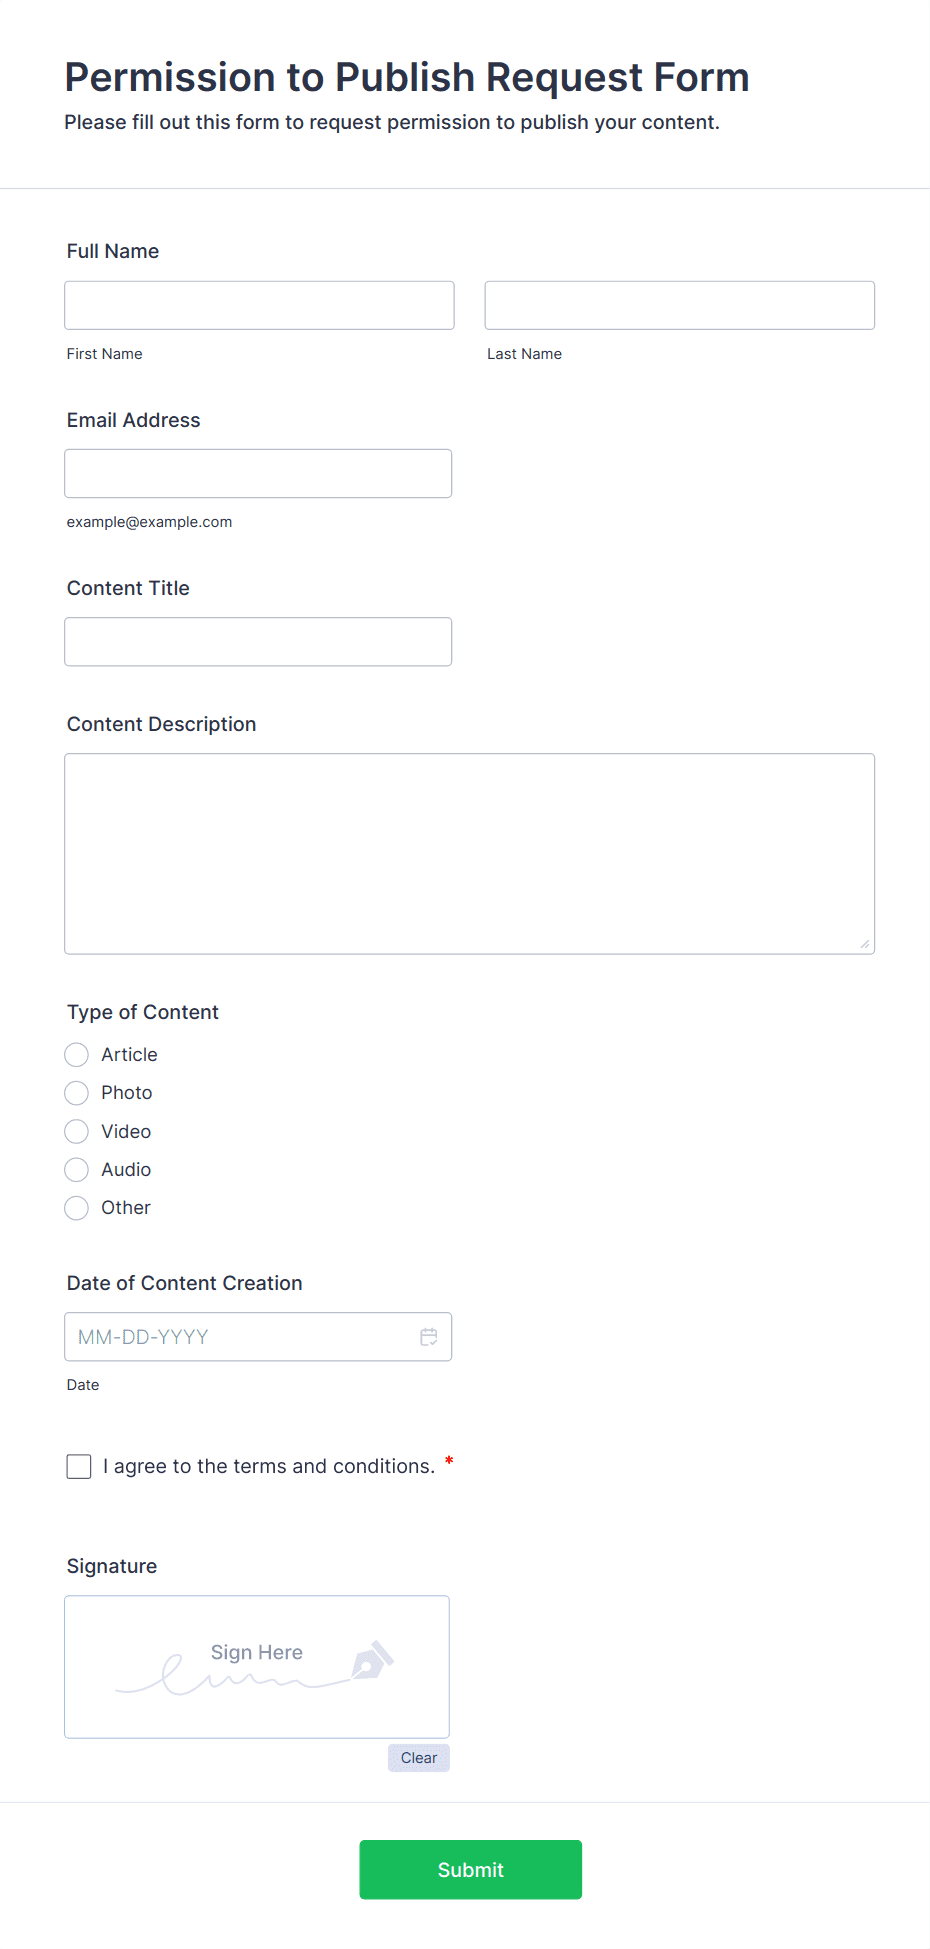This screenshot has width=930, height=1949.
Task: Click the Submit button
Action: [x=470, y=1869]
